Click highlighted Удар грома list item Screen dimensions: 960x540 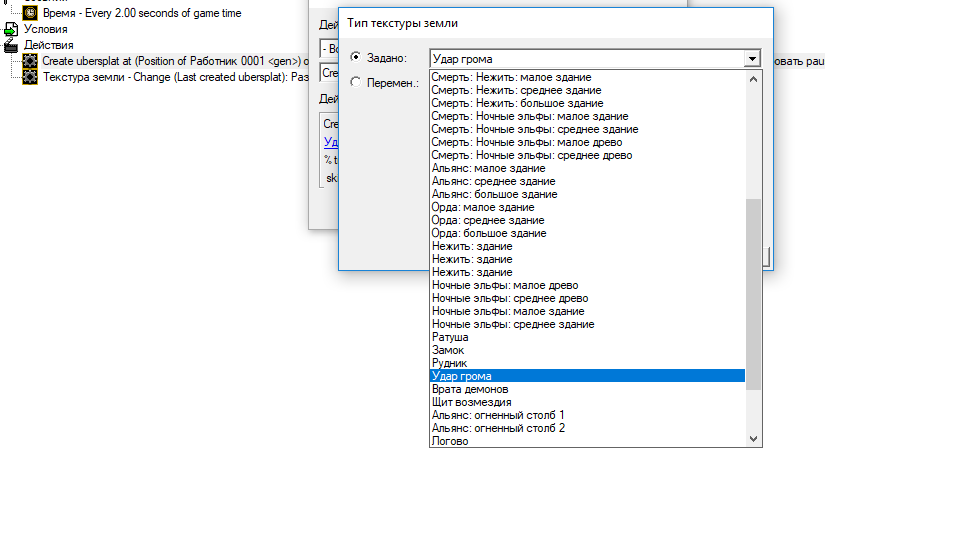588,376
